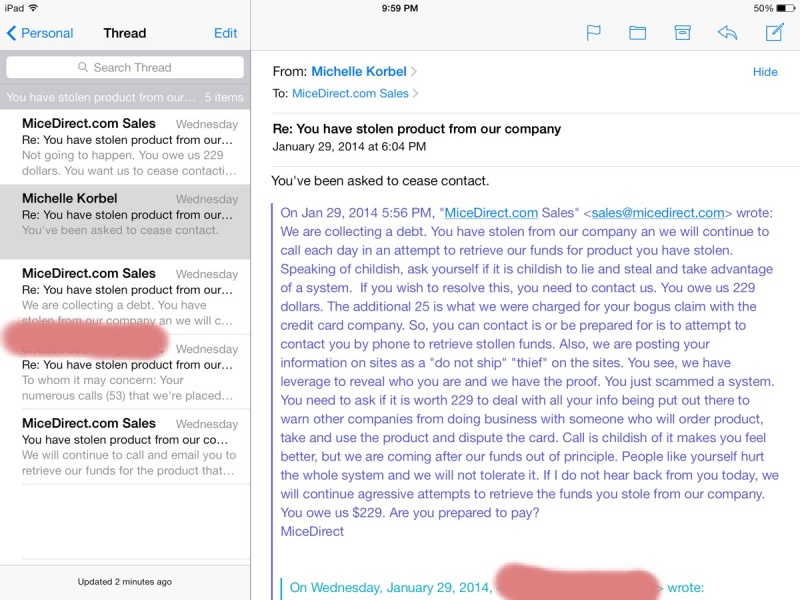Tap the 9:59 PM clock
The image size is (800, 600).
click(399, 8)
